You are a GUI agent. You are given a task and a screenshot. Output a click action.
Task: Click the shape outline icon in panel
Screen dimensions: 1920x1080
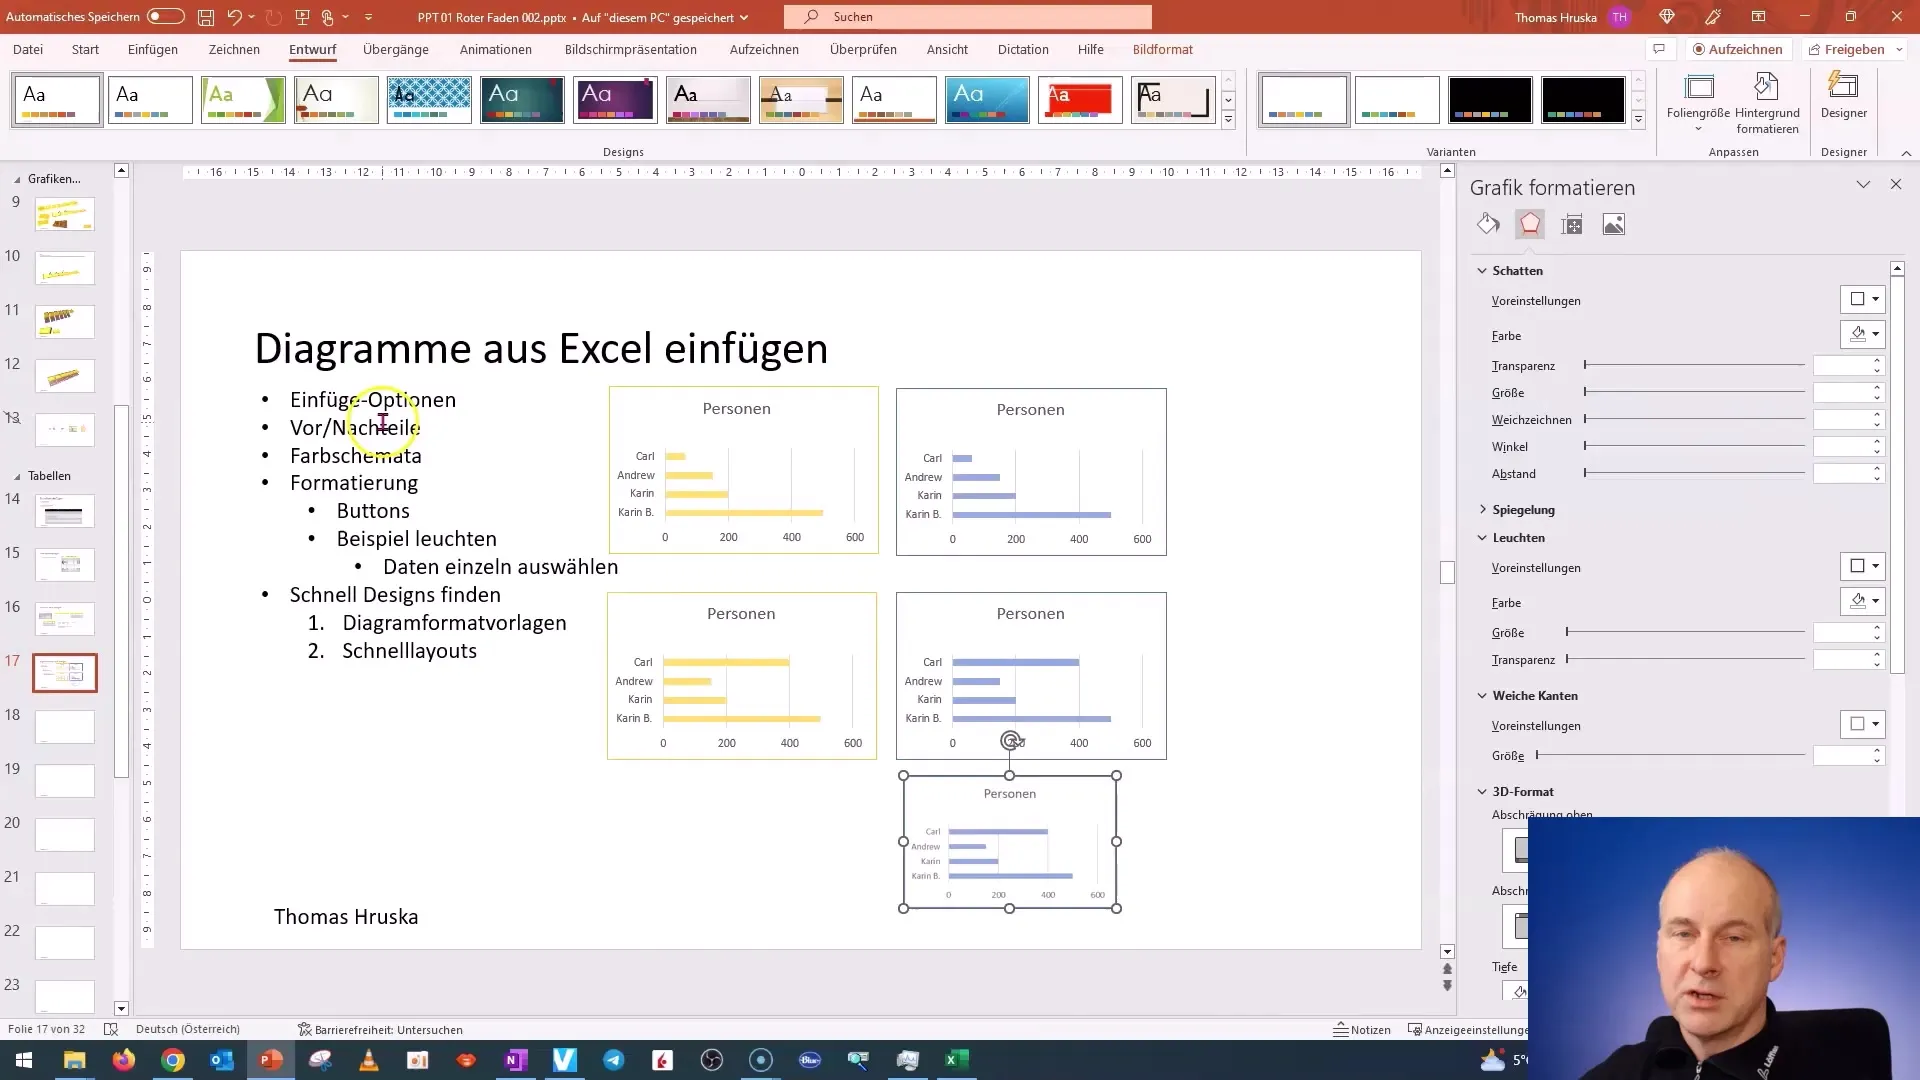click(x=1530, y=223)
